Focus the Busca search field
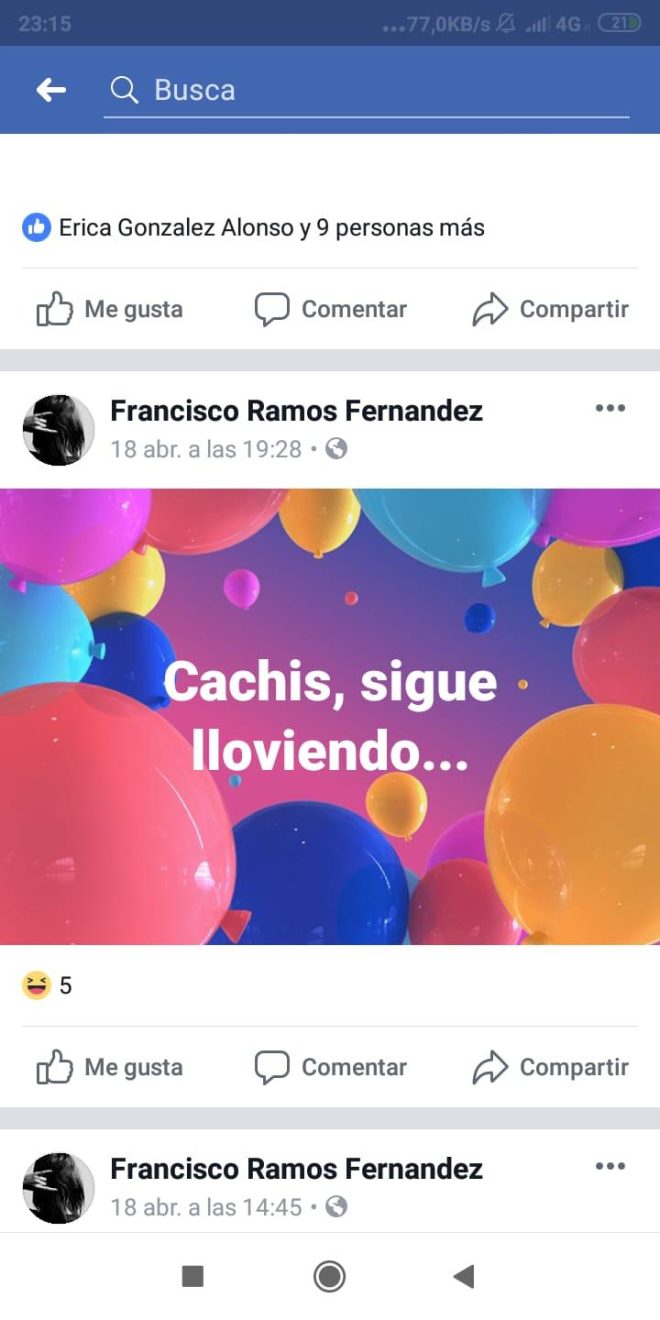The image size is (660, 1320). tap(366, 90)
